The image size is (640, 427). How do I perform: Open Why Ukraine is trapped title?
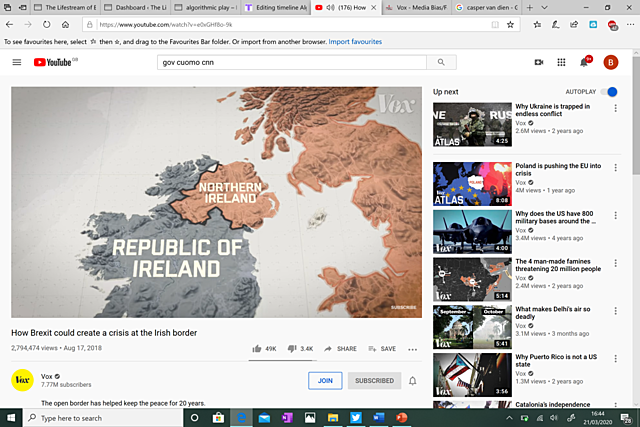pyautogui.click(x=552, y=110)
